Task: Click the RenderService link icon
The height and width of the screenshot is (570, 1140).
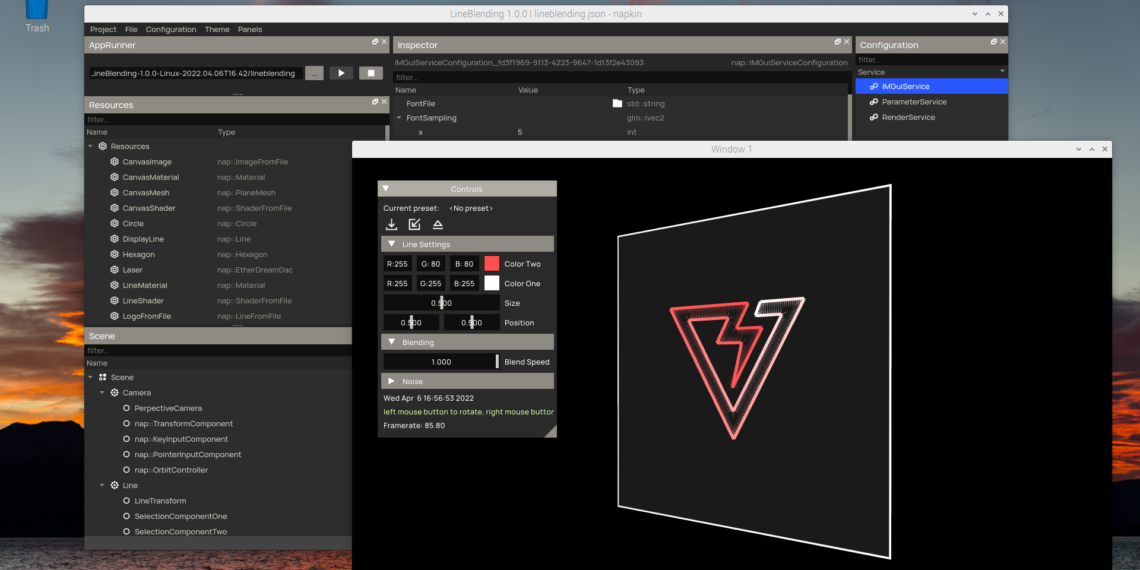Action: click(x=873, y=117)
